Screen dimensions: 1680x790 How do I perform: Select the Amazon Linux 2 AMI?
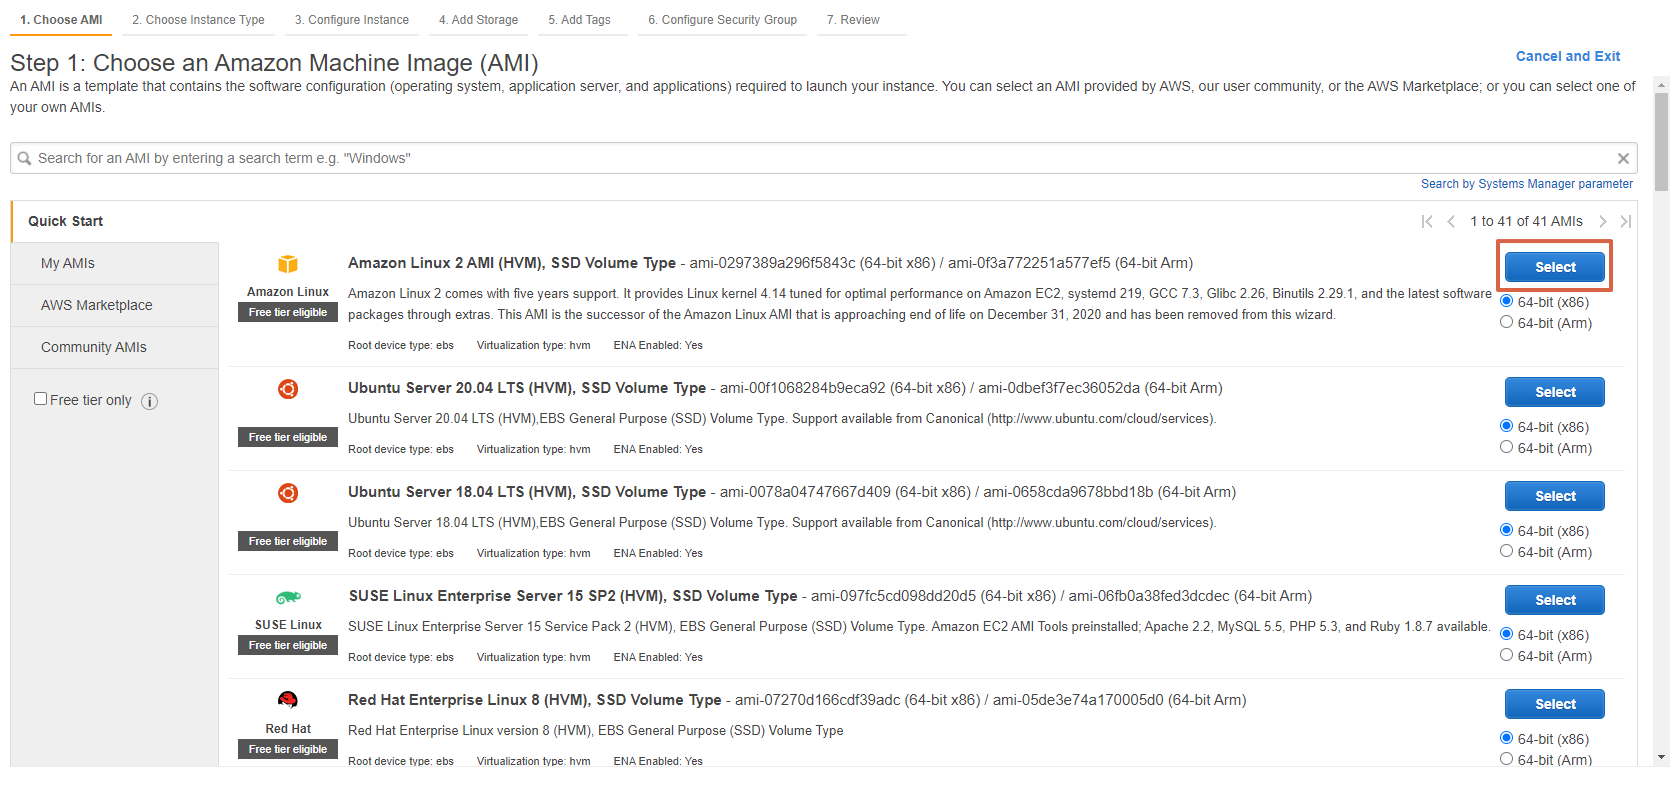coord(1554,267)
